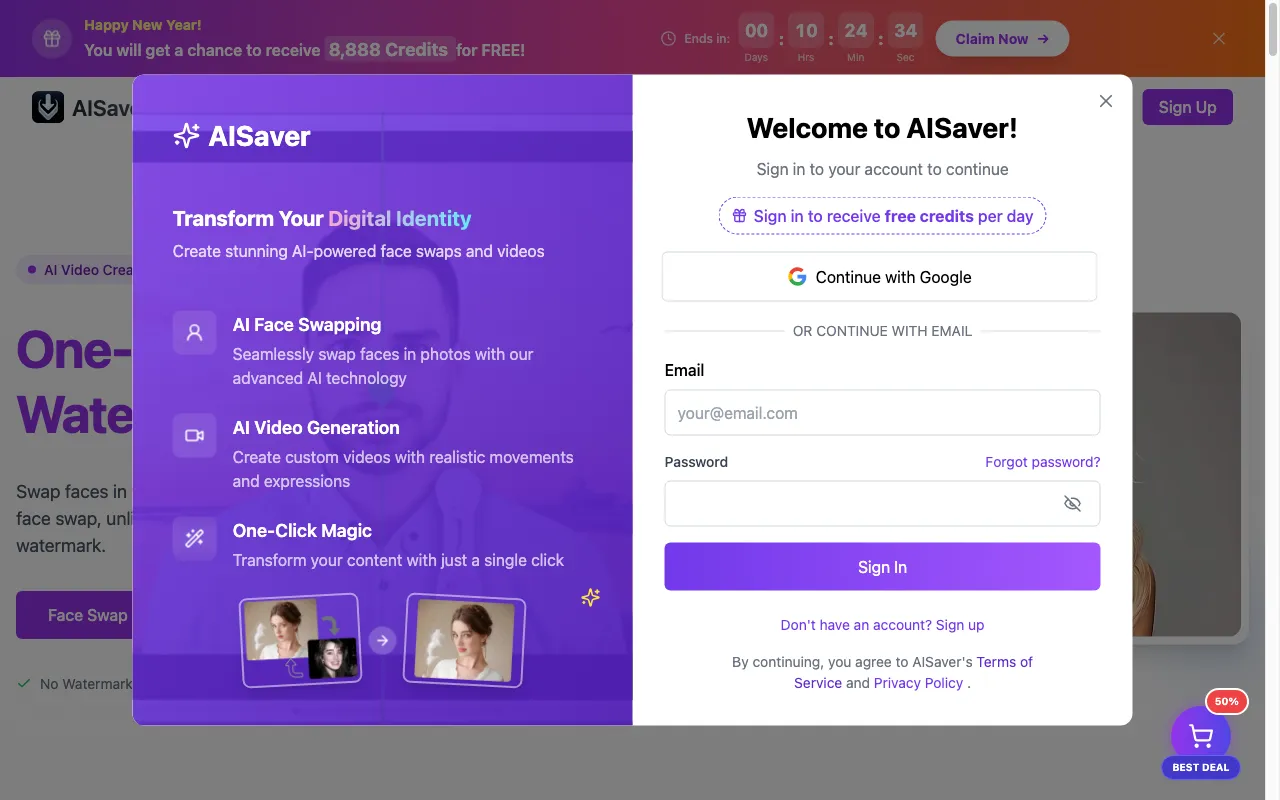
Task: Click the AI Video Generation camera icon
Action: pyautogui.click(x=194, y=435)
